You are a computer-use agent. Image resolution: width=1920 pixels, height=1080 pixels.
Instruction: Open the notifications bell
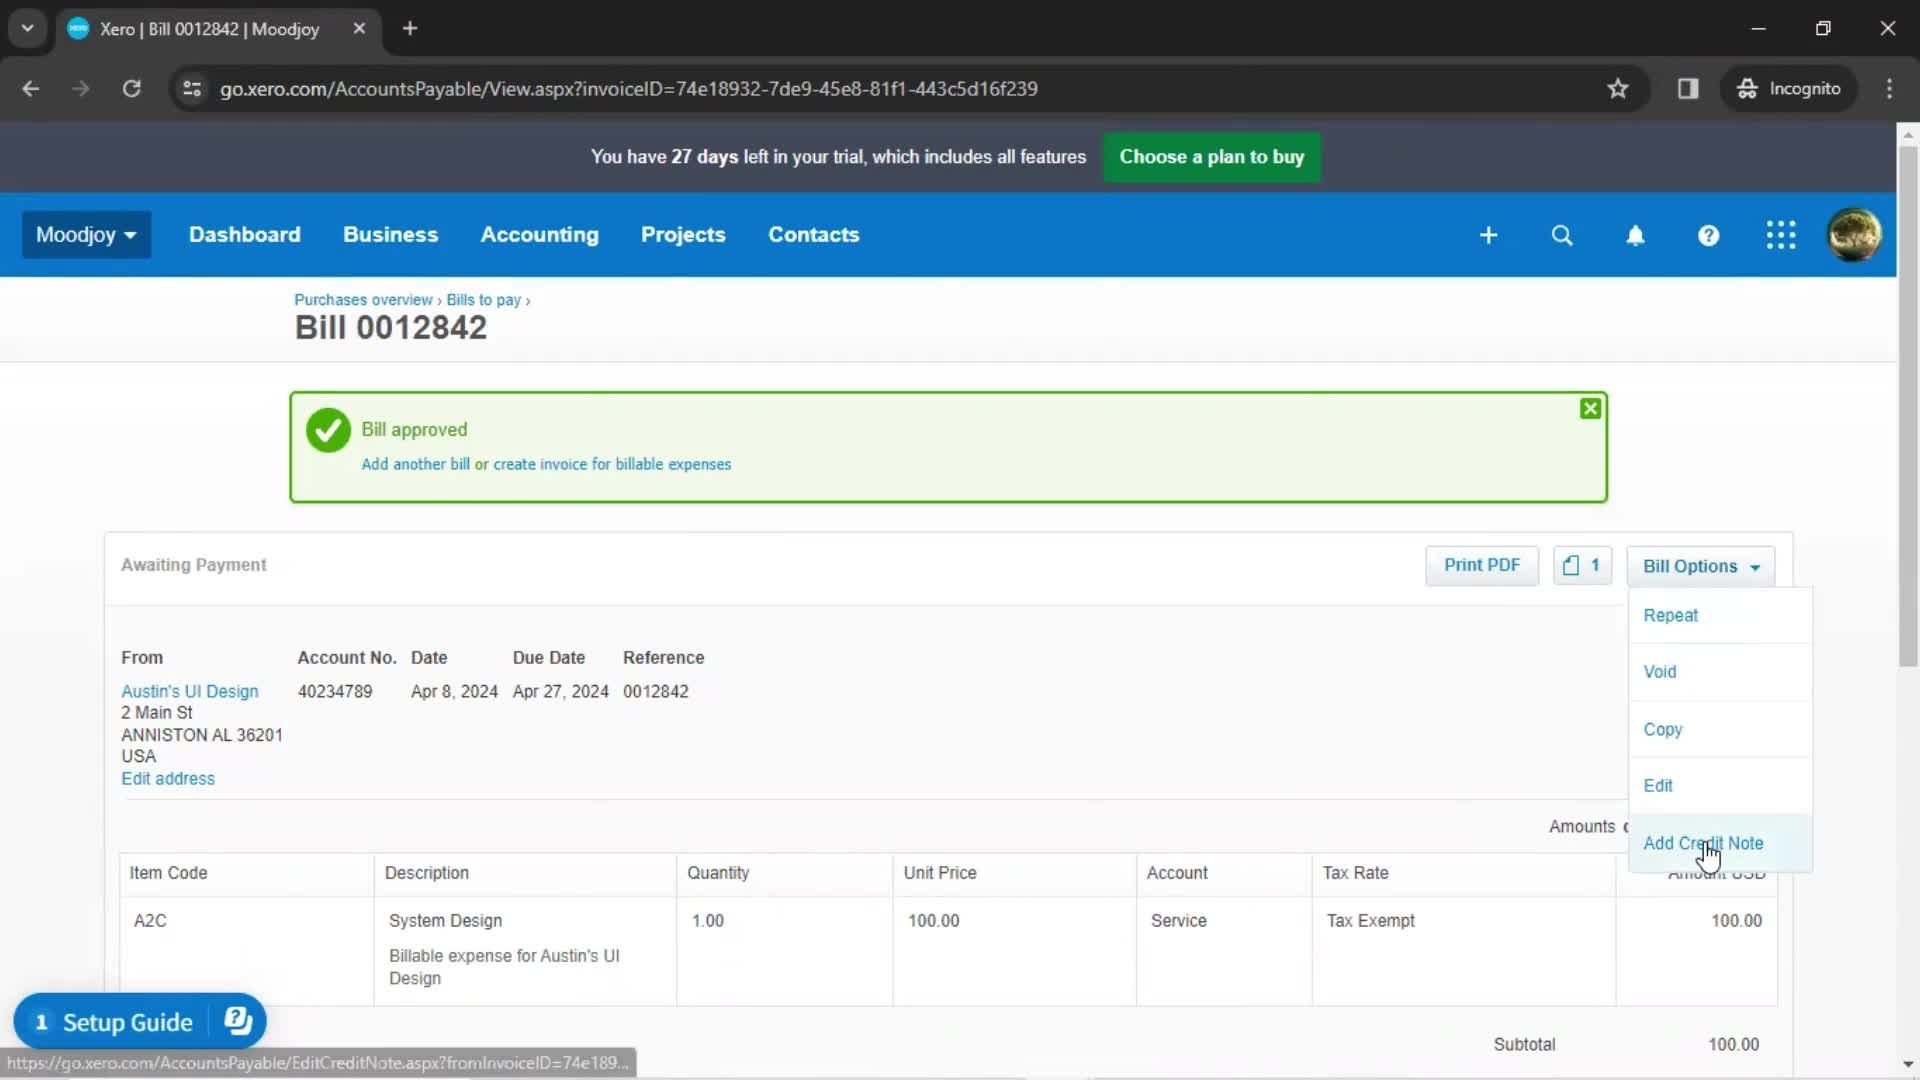(x=1635, y=235)
